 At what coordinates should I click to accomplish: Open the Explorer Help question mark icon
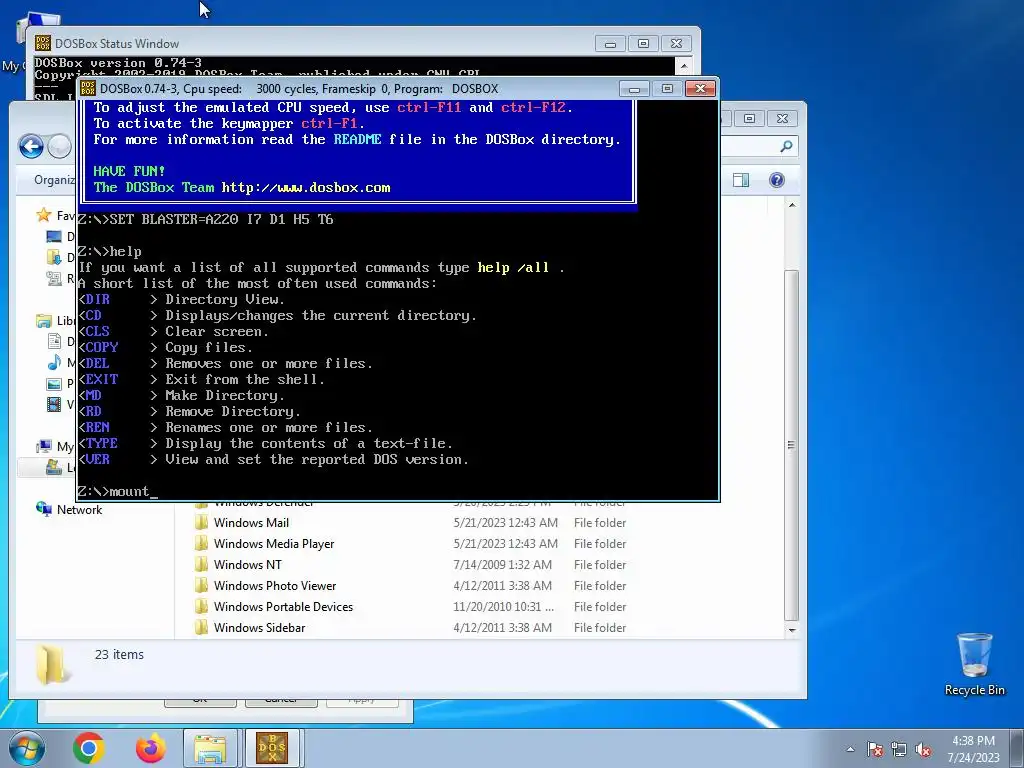click(776, 180)
